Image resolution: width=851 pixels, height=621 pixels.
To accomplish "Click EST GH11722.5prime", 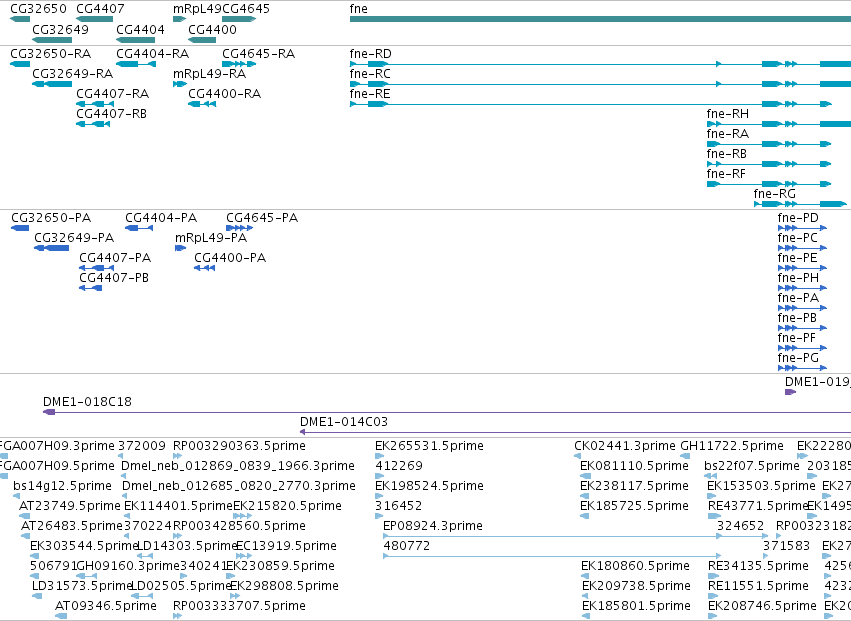I will 732,446.
